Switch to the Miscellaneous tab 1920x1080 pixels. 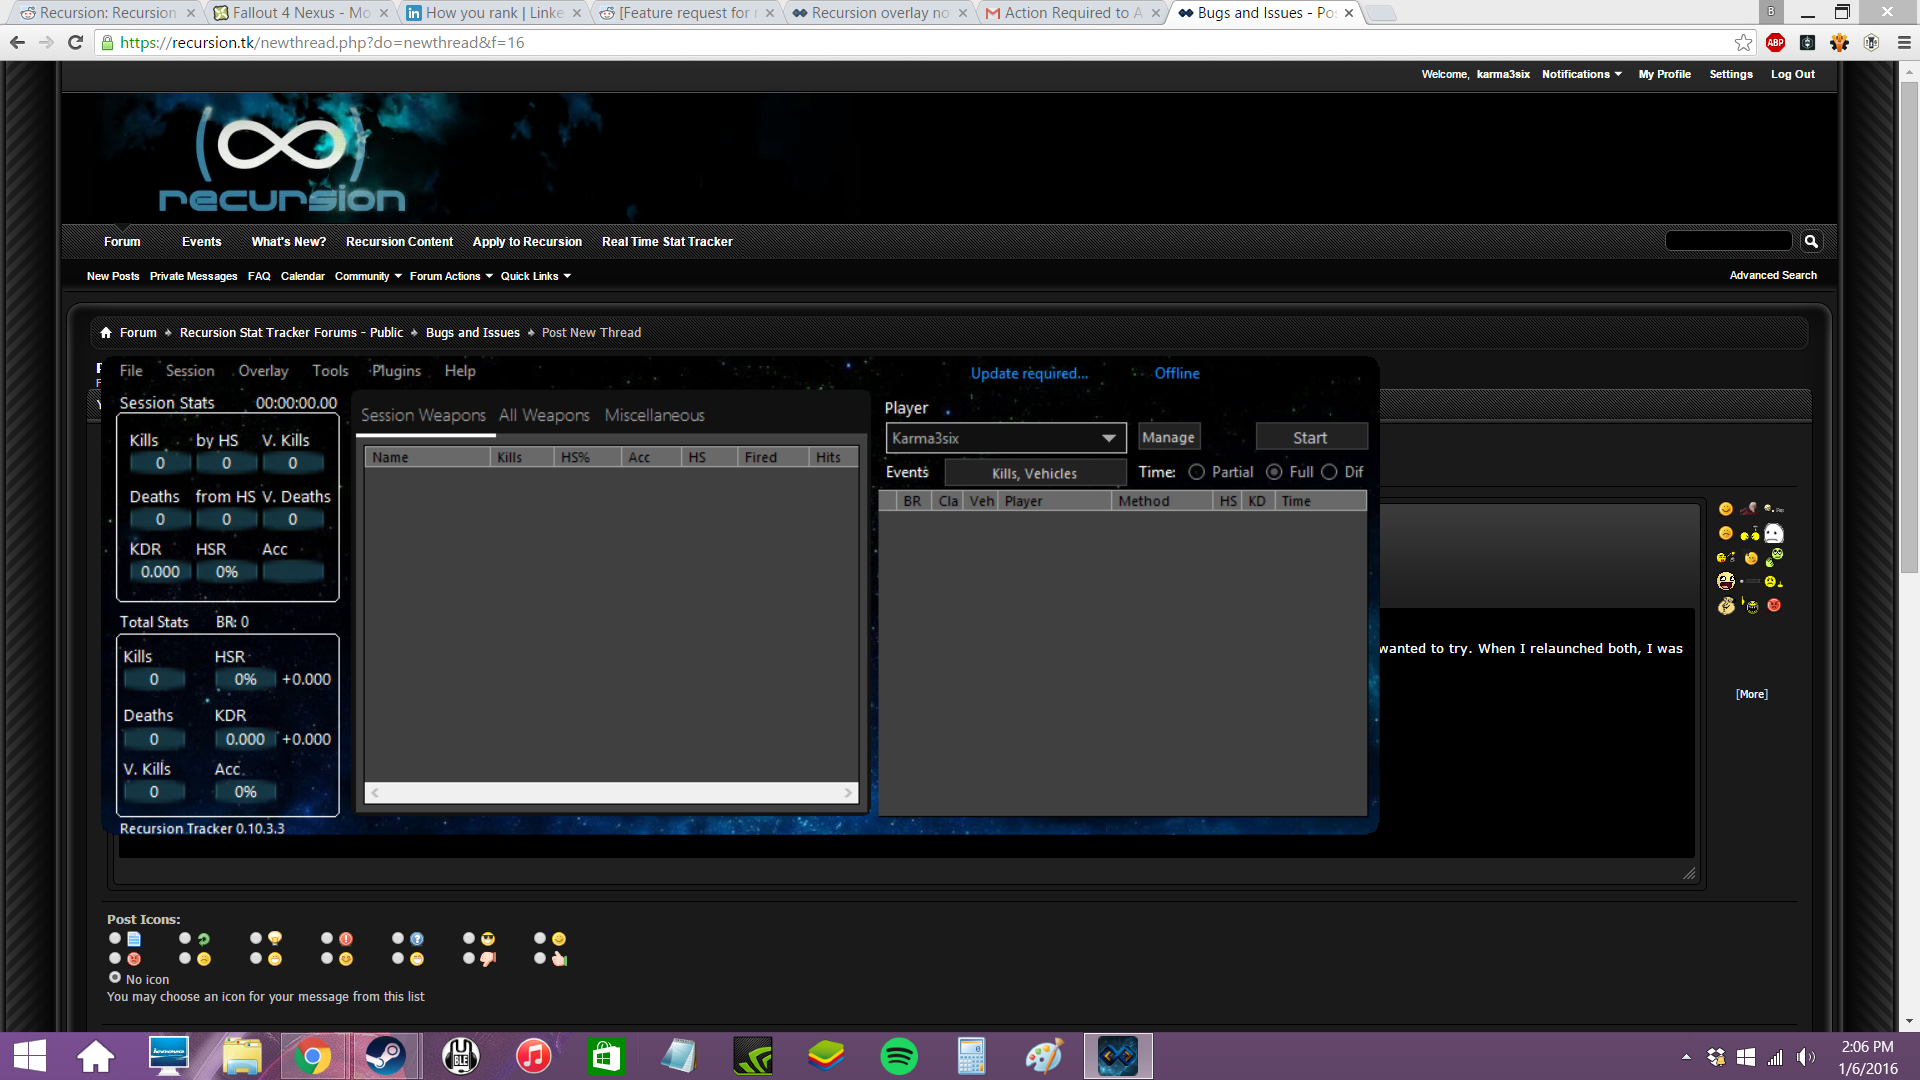[655, 414]
